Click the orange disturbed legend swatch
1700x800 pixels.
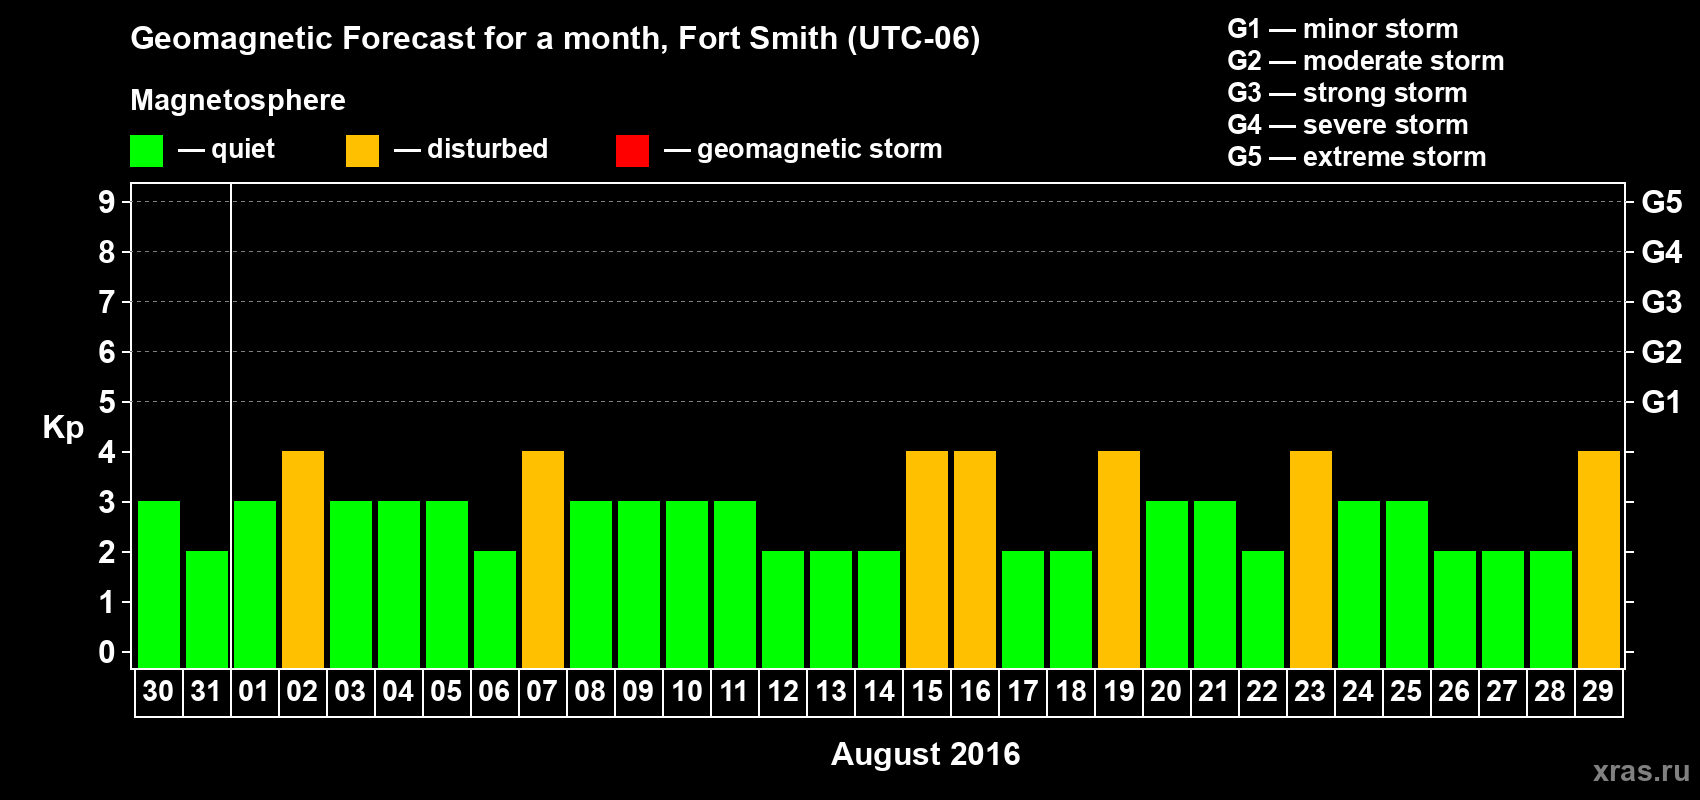(x=363, y=151)
